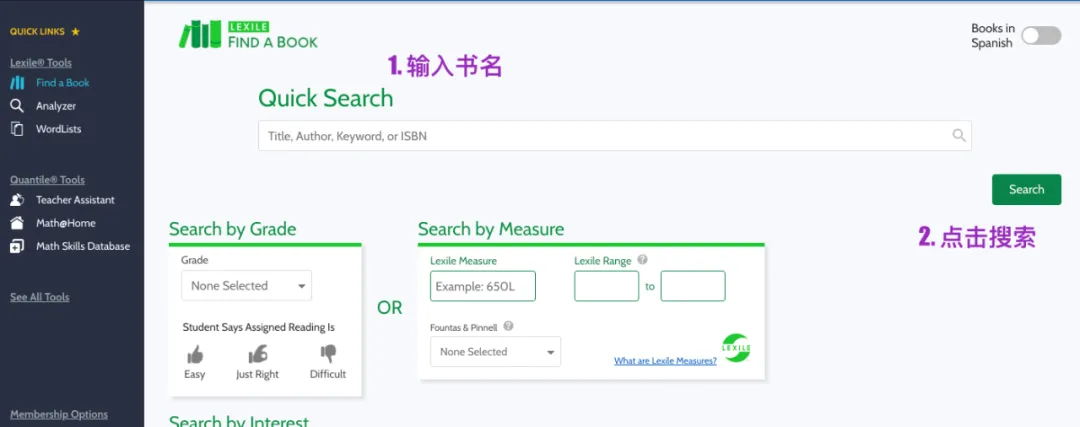Viewport: 1080px width, 427px height.
Task: Click the help icon beside Fountas & Pinnell
Action: point(508,326)
